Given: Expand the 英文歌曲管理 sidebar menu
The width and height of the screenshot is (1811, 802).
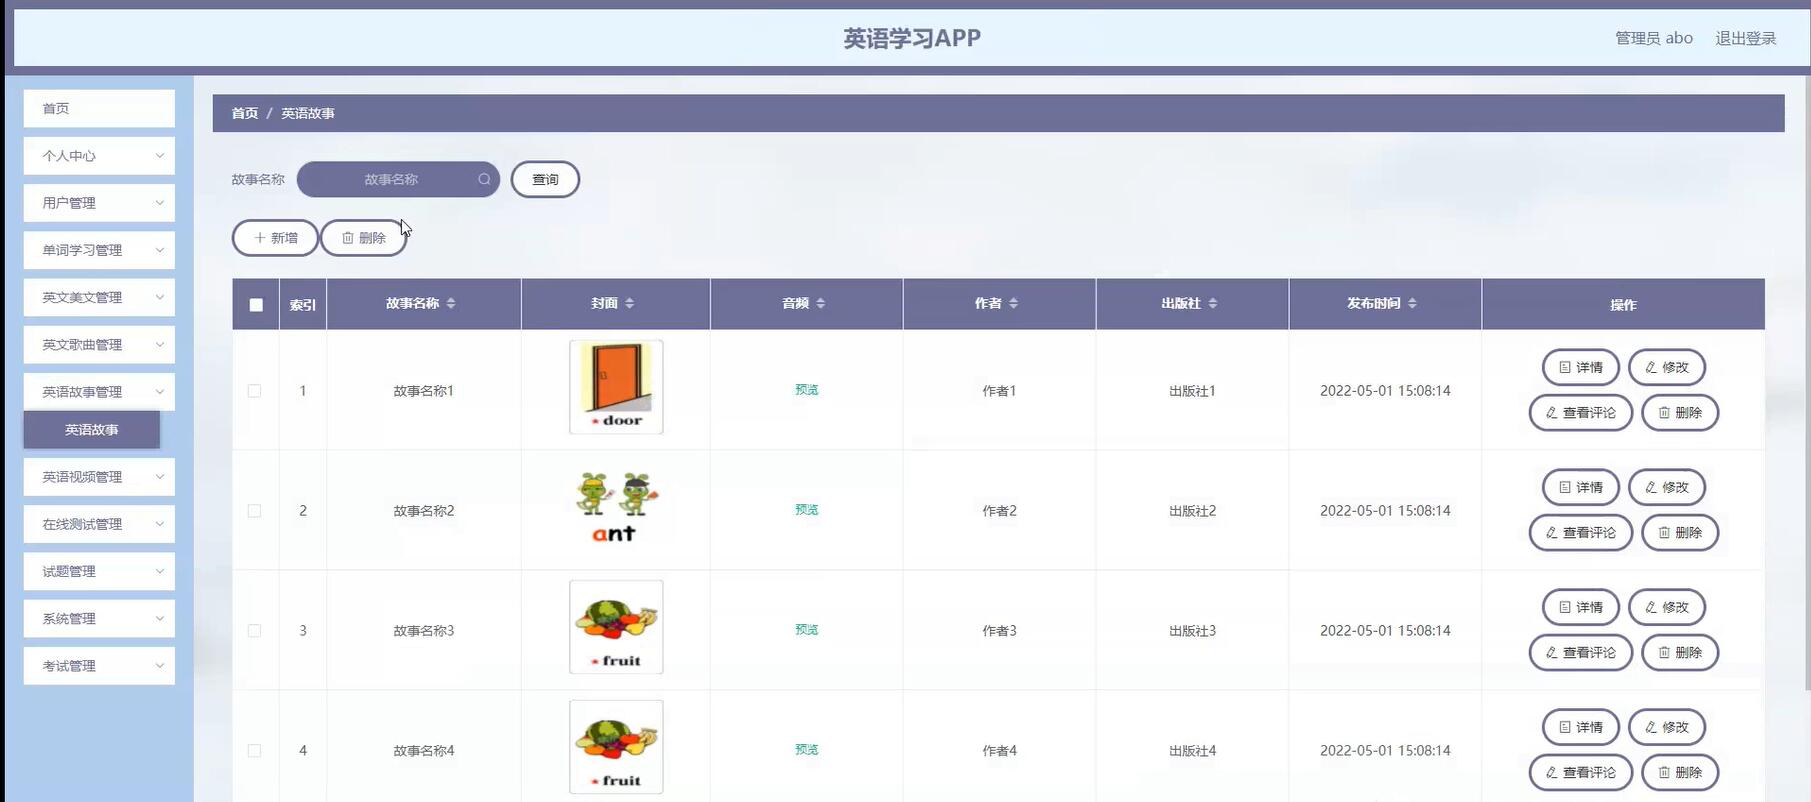Looking at the screenshot, I should click(x=99, y=345).
